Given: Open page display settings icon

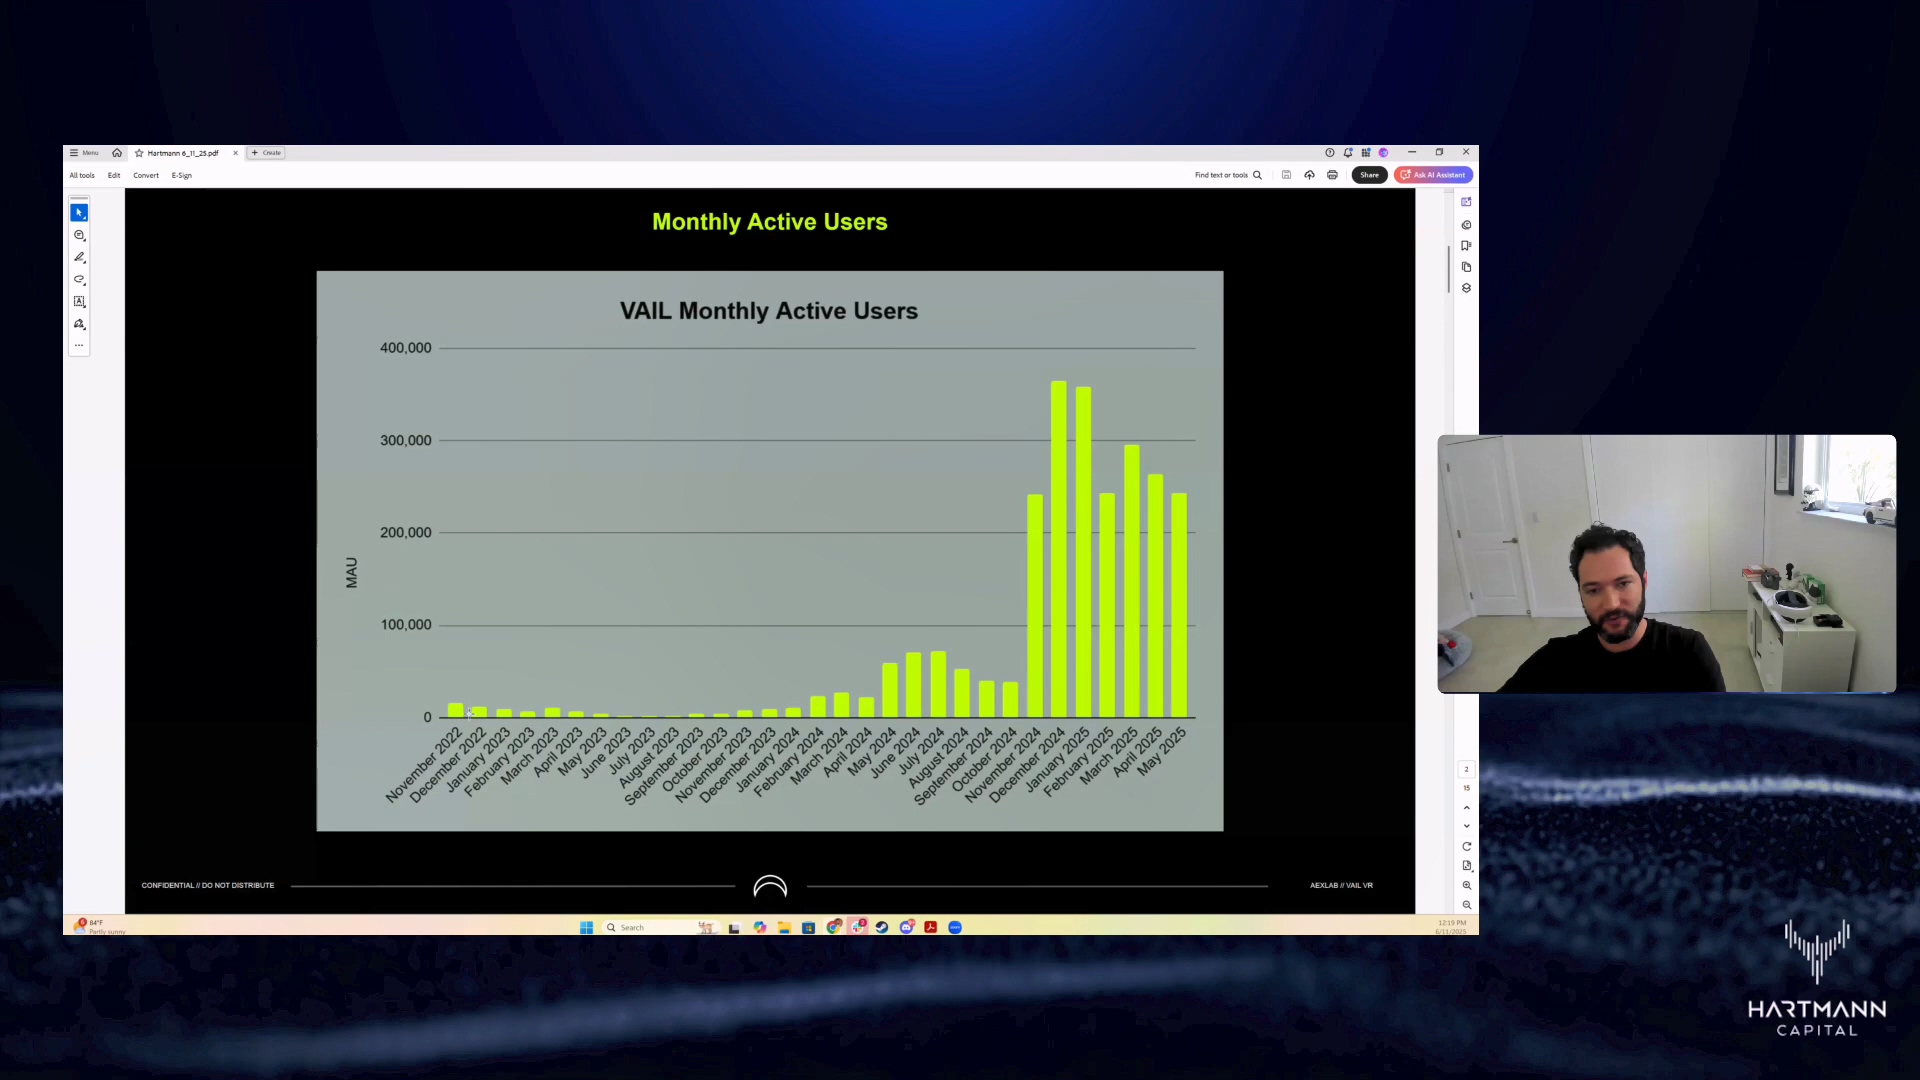Looking at the screenshot, I should tap(1466, 866).
